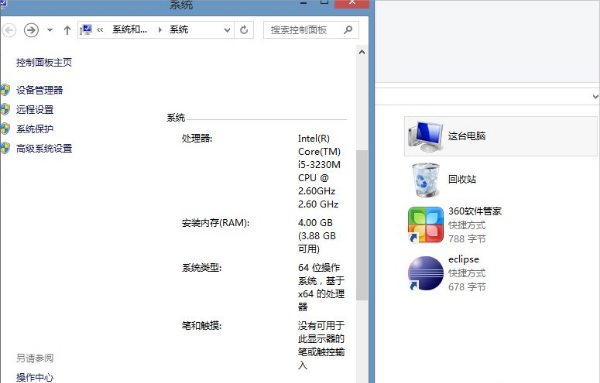Open the recent locations dropdown arrow
600x383 pixels.
[x=50, y=30]
